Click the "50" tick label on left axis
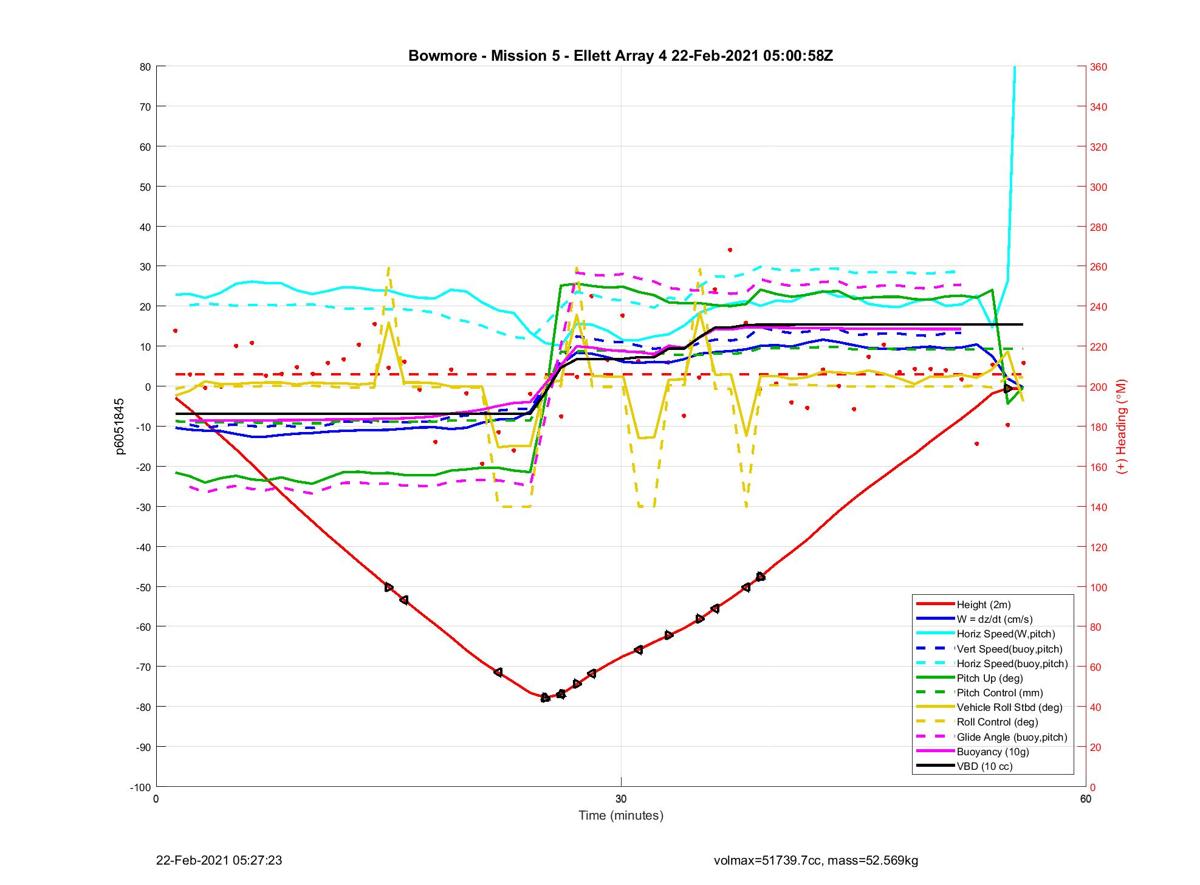Screen dimensions: 1200x885 tap(144, 187)
